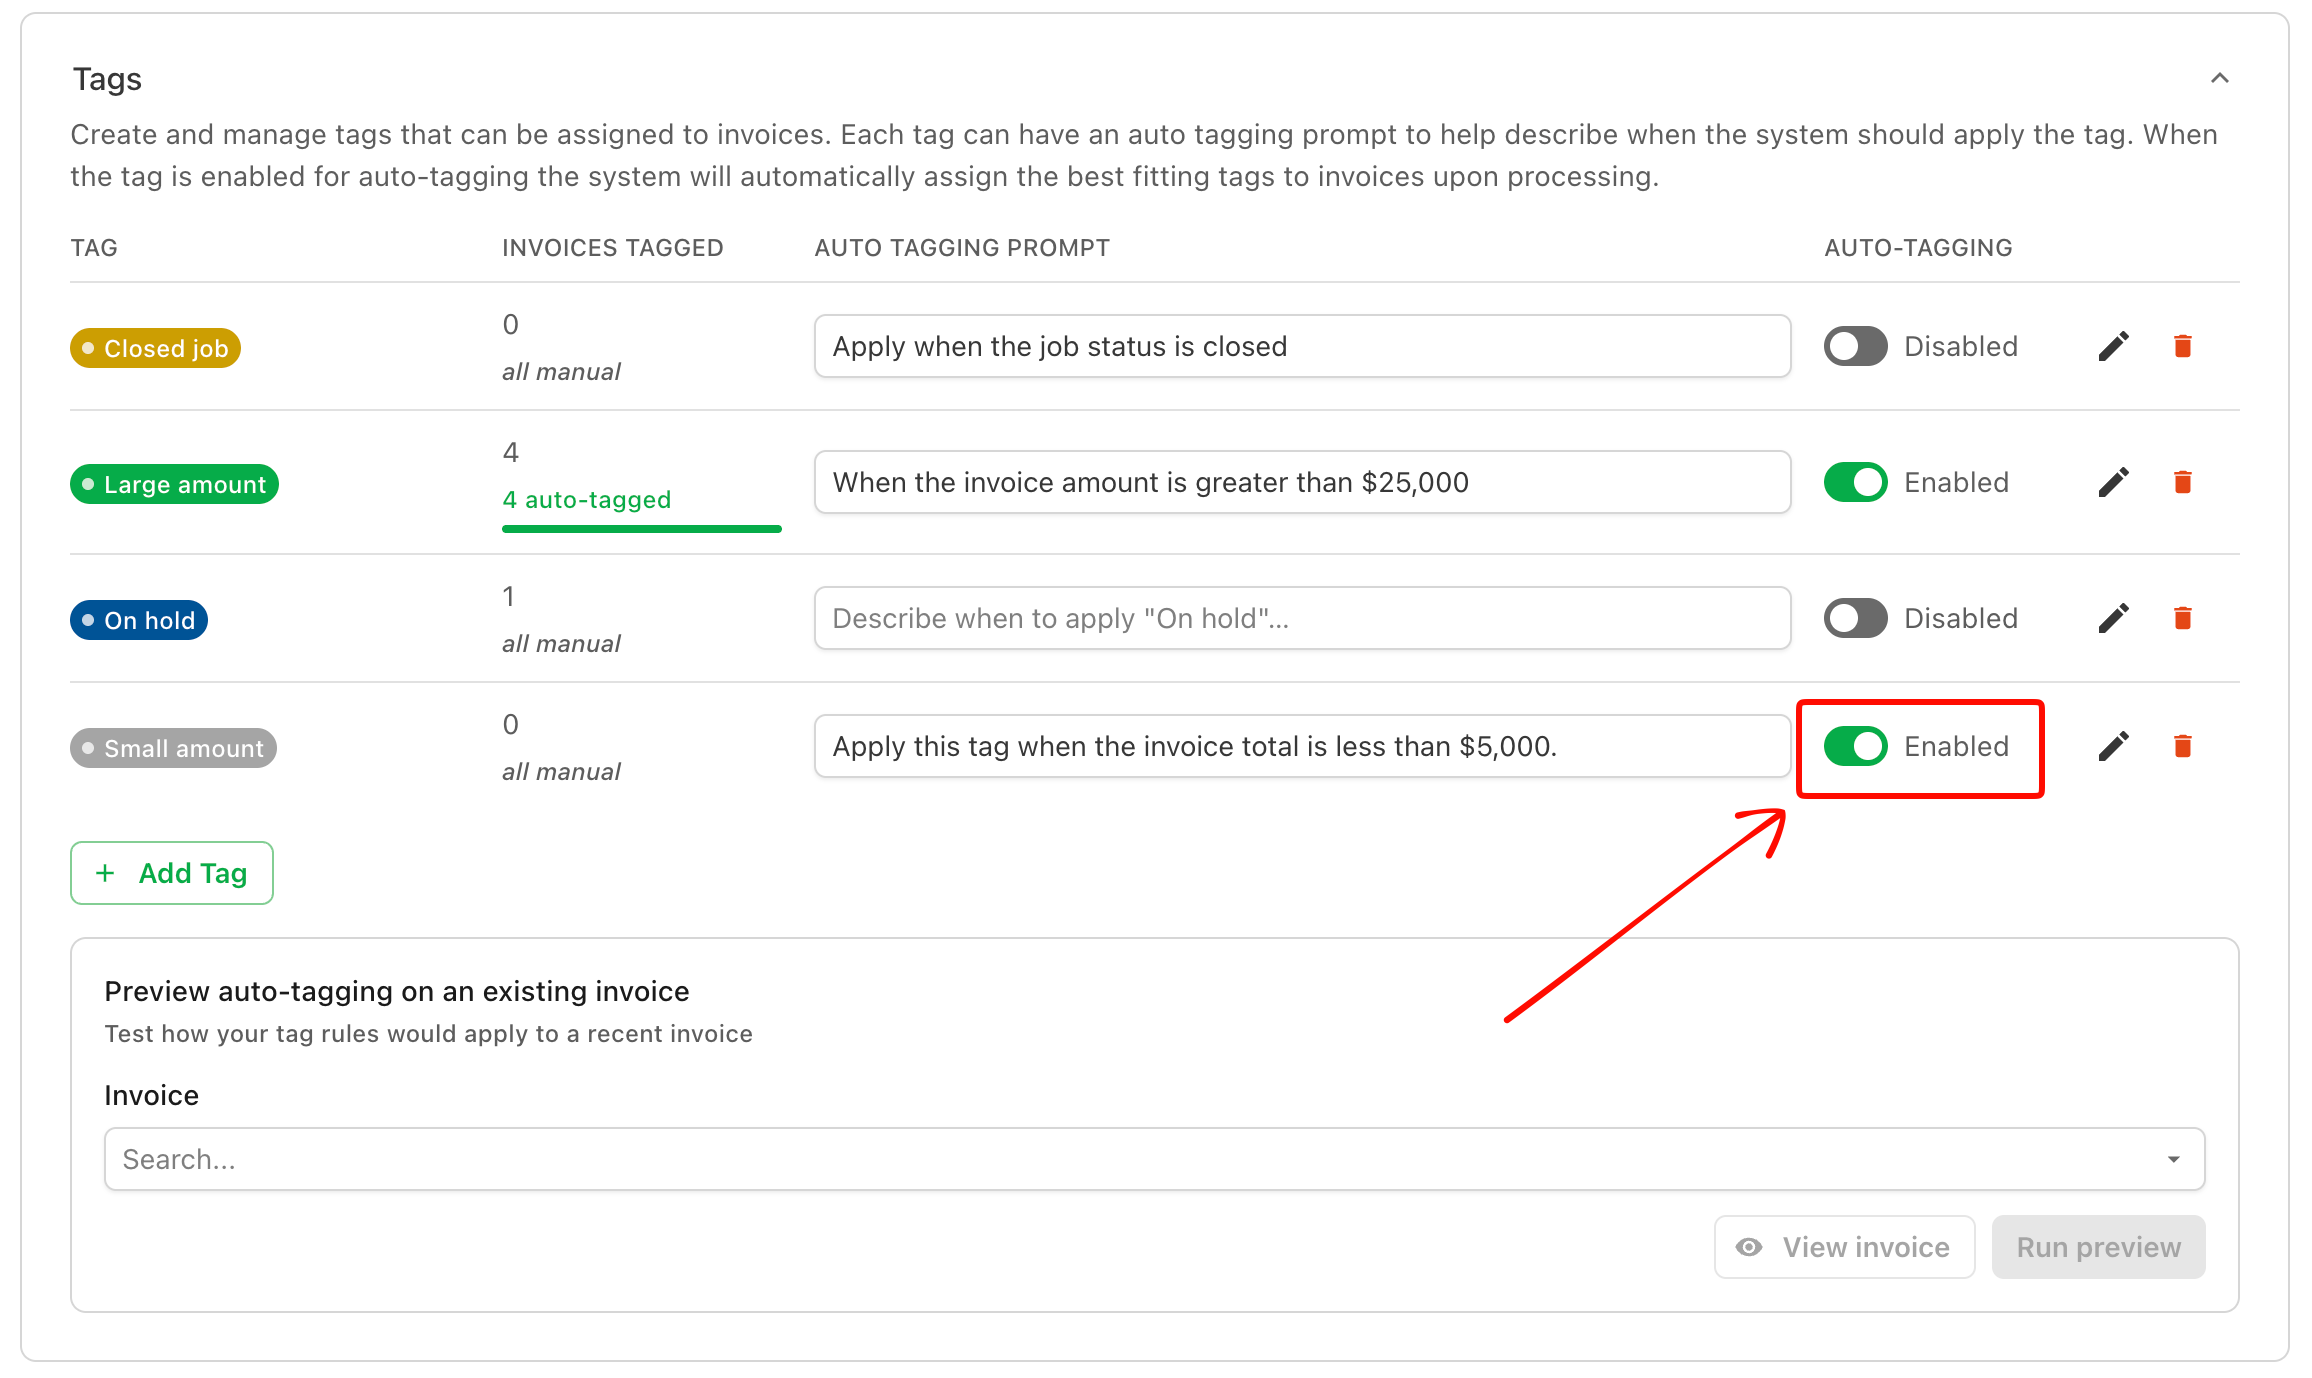Click the '4 auto-tagged' link
Screen dimensions: 2312x1378
pos(587,499)
